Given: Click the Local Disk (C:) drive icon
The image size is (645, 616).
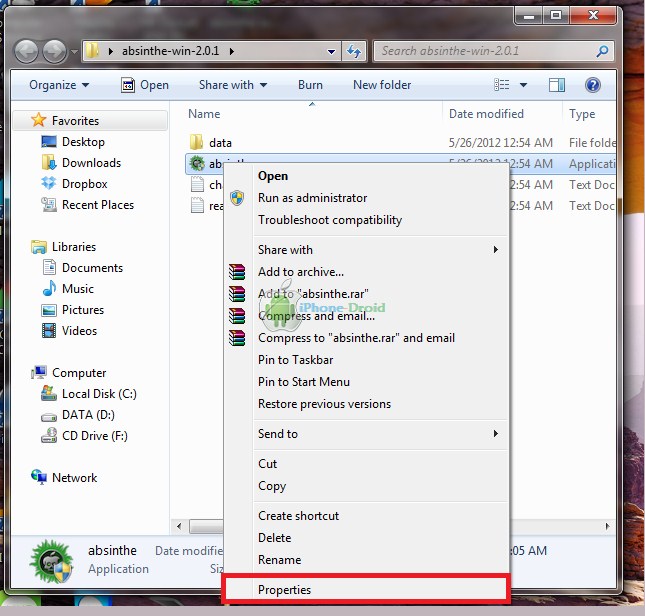Looking at the screenshot, I should pyautogui.click(x=49, y=393).
